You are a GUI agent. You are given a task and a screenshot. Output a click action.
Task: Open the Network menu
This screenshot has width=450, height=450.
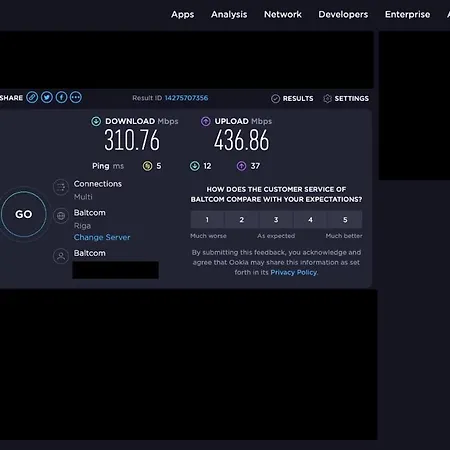click(283, 15)
